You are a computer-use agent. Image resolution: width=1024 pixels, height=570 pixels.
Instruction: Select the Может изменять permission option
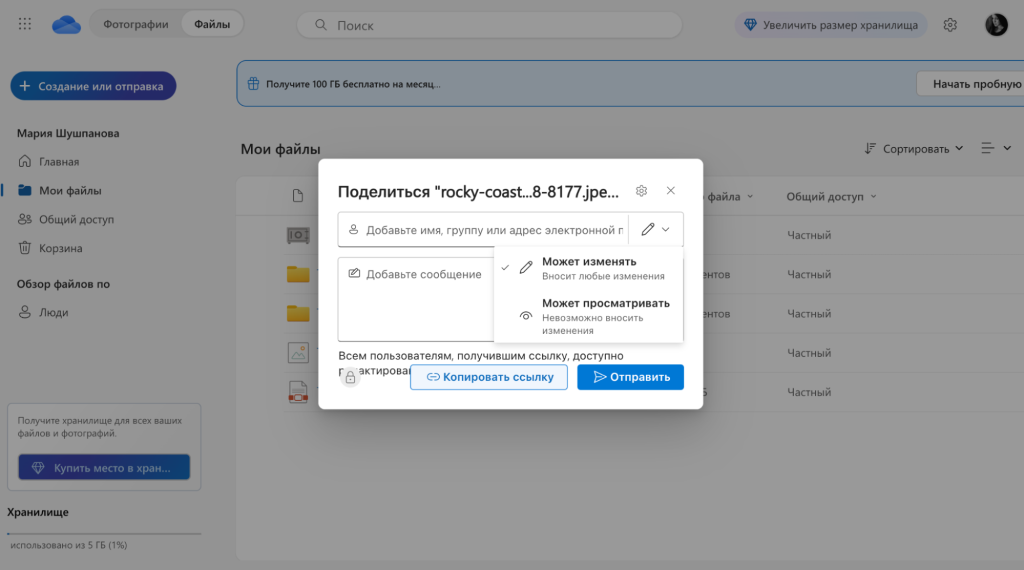click(x=588, y=268)
